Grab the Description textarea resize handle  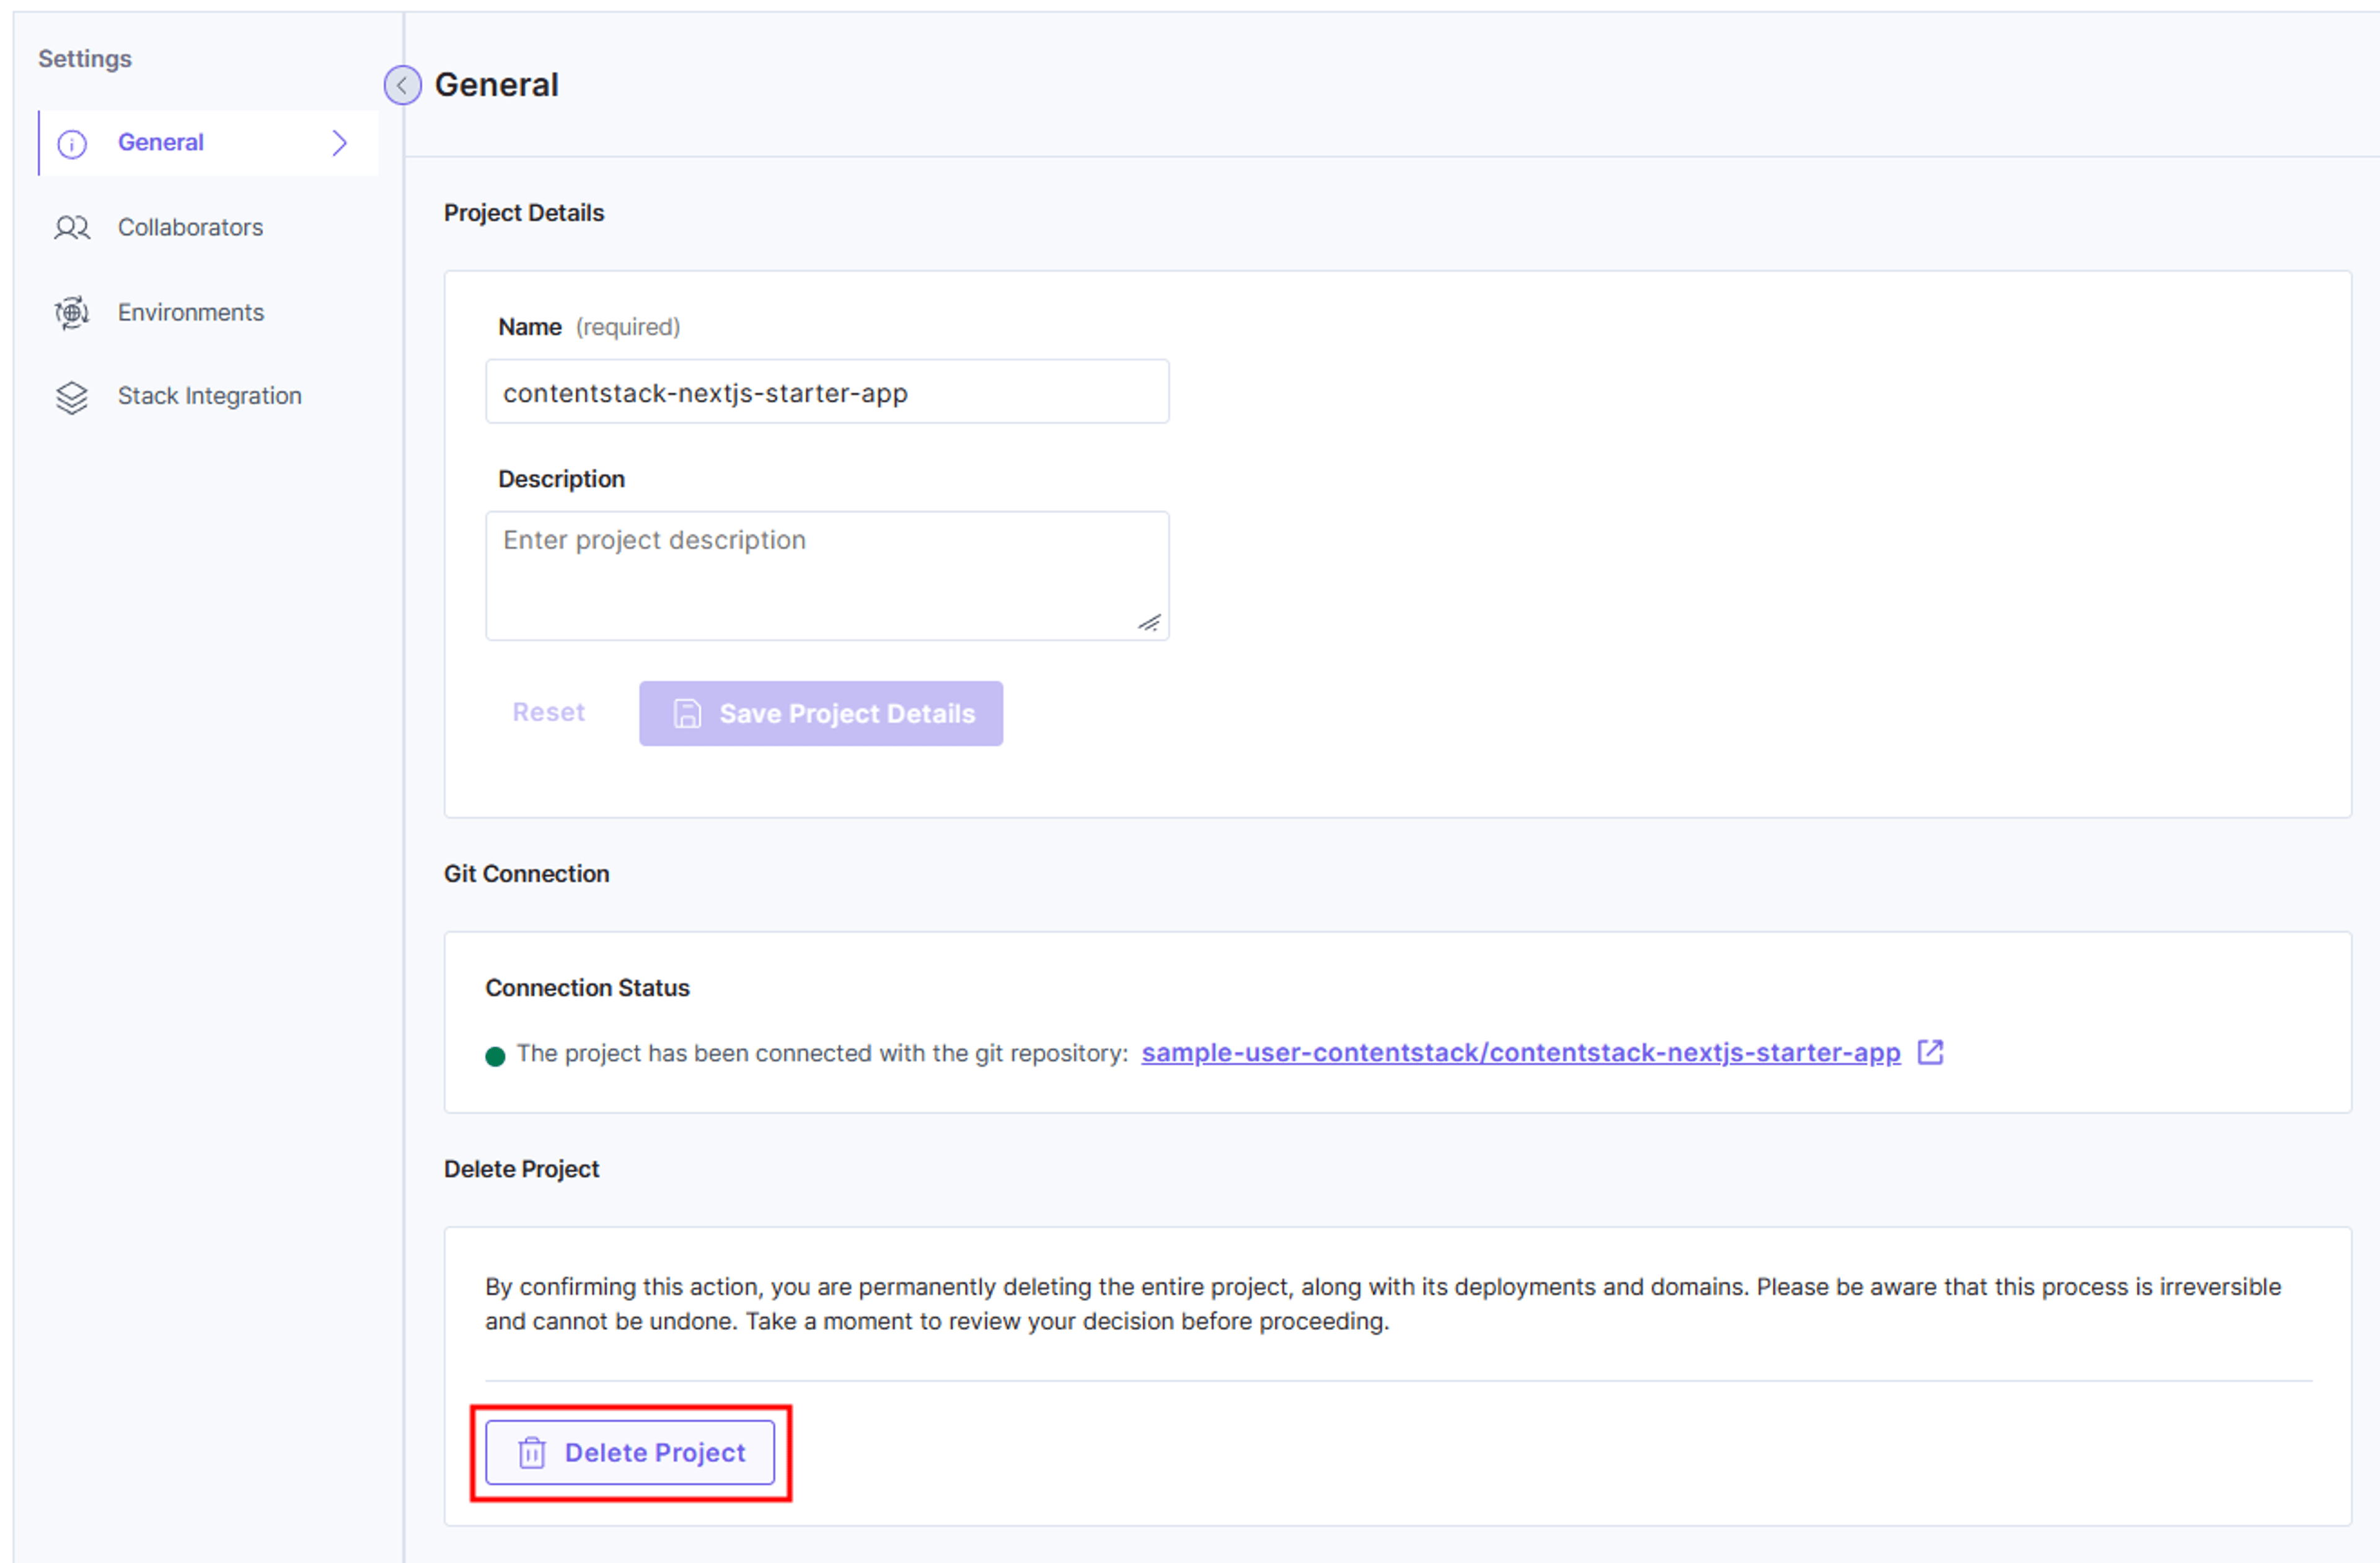[1149, 623]
